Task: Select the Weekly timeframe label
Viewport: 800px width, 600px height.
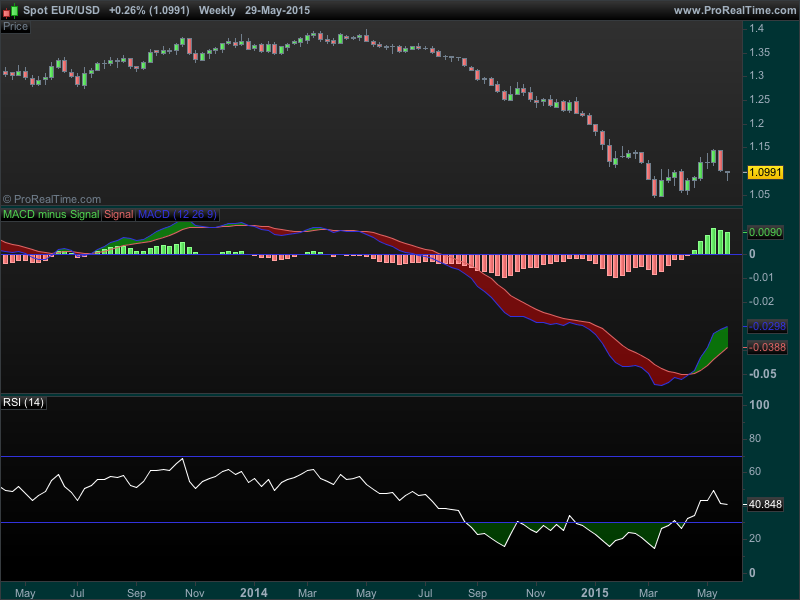Action: point(217,10)
